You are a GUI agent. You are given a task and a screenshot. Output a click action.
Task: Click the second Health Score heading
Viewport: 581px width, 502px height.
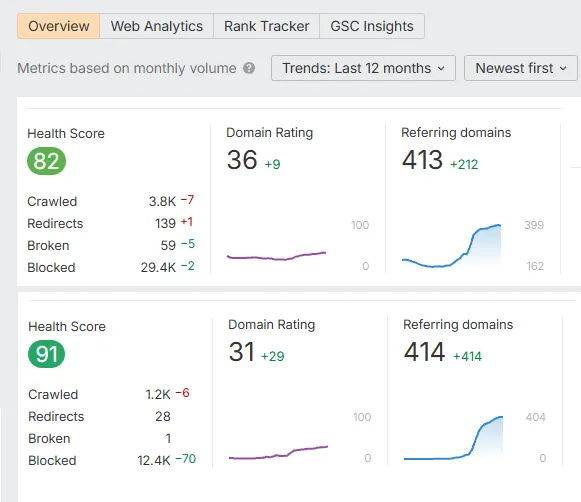tap(67, 326)
